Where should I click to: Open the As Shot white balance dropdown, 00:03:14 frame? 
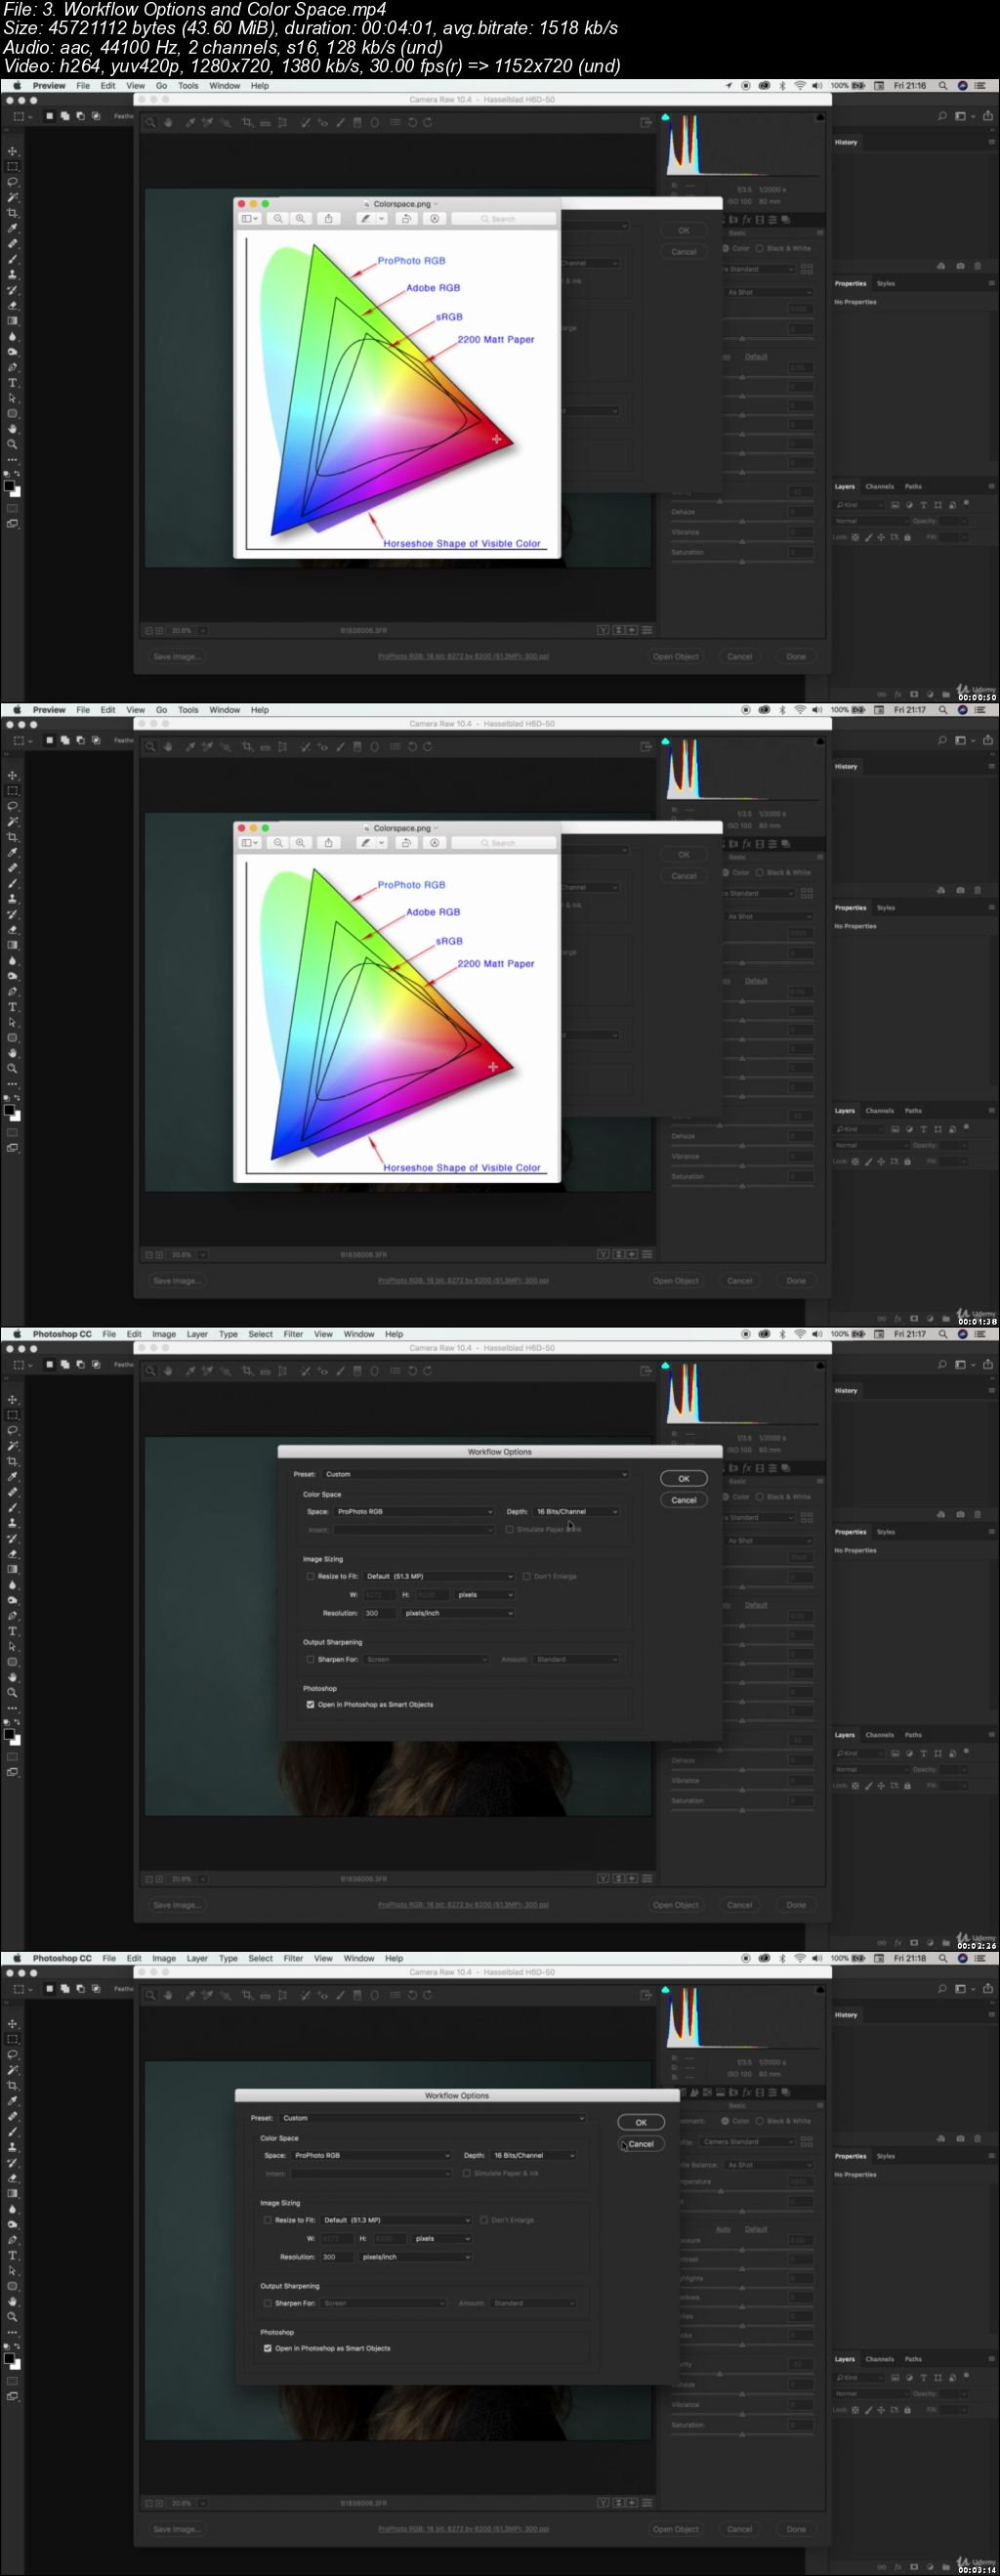[x=768, y=2164]
